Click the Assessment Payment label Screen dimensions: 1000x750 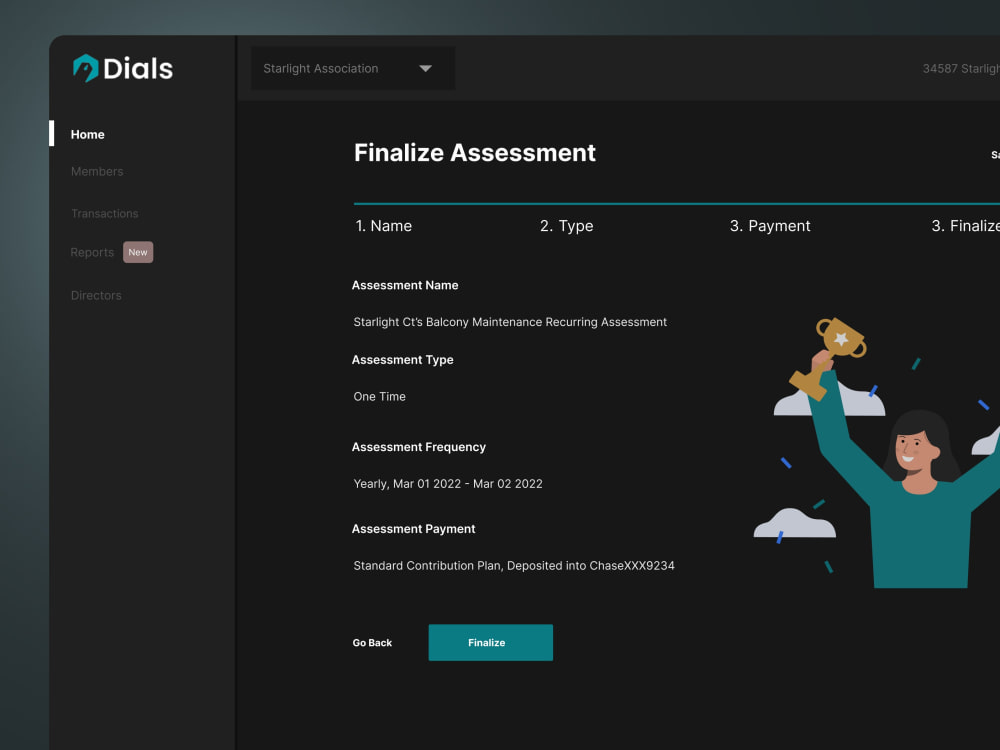[413, 529]
